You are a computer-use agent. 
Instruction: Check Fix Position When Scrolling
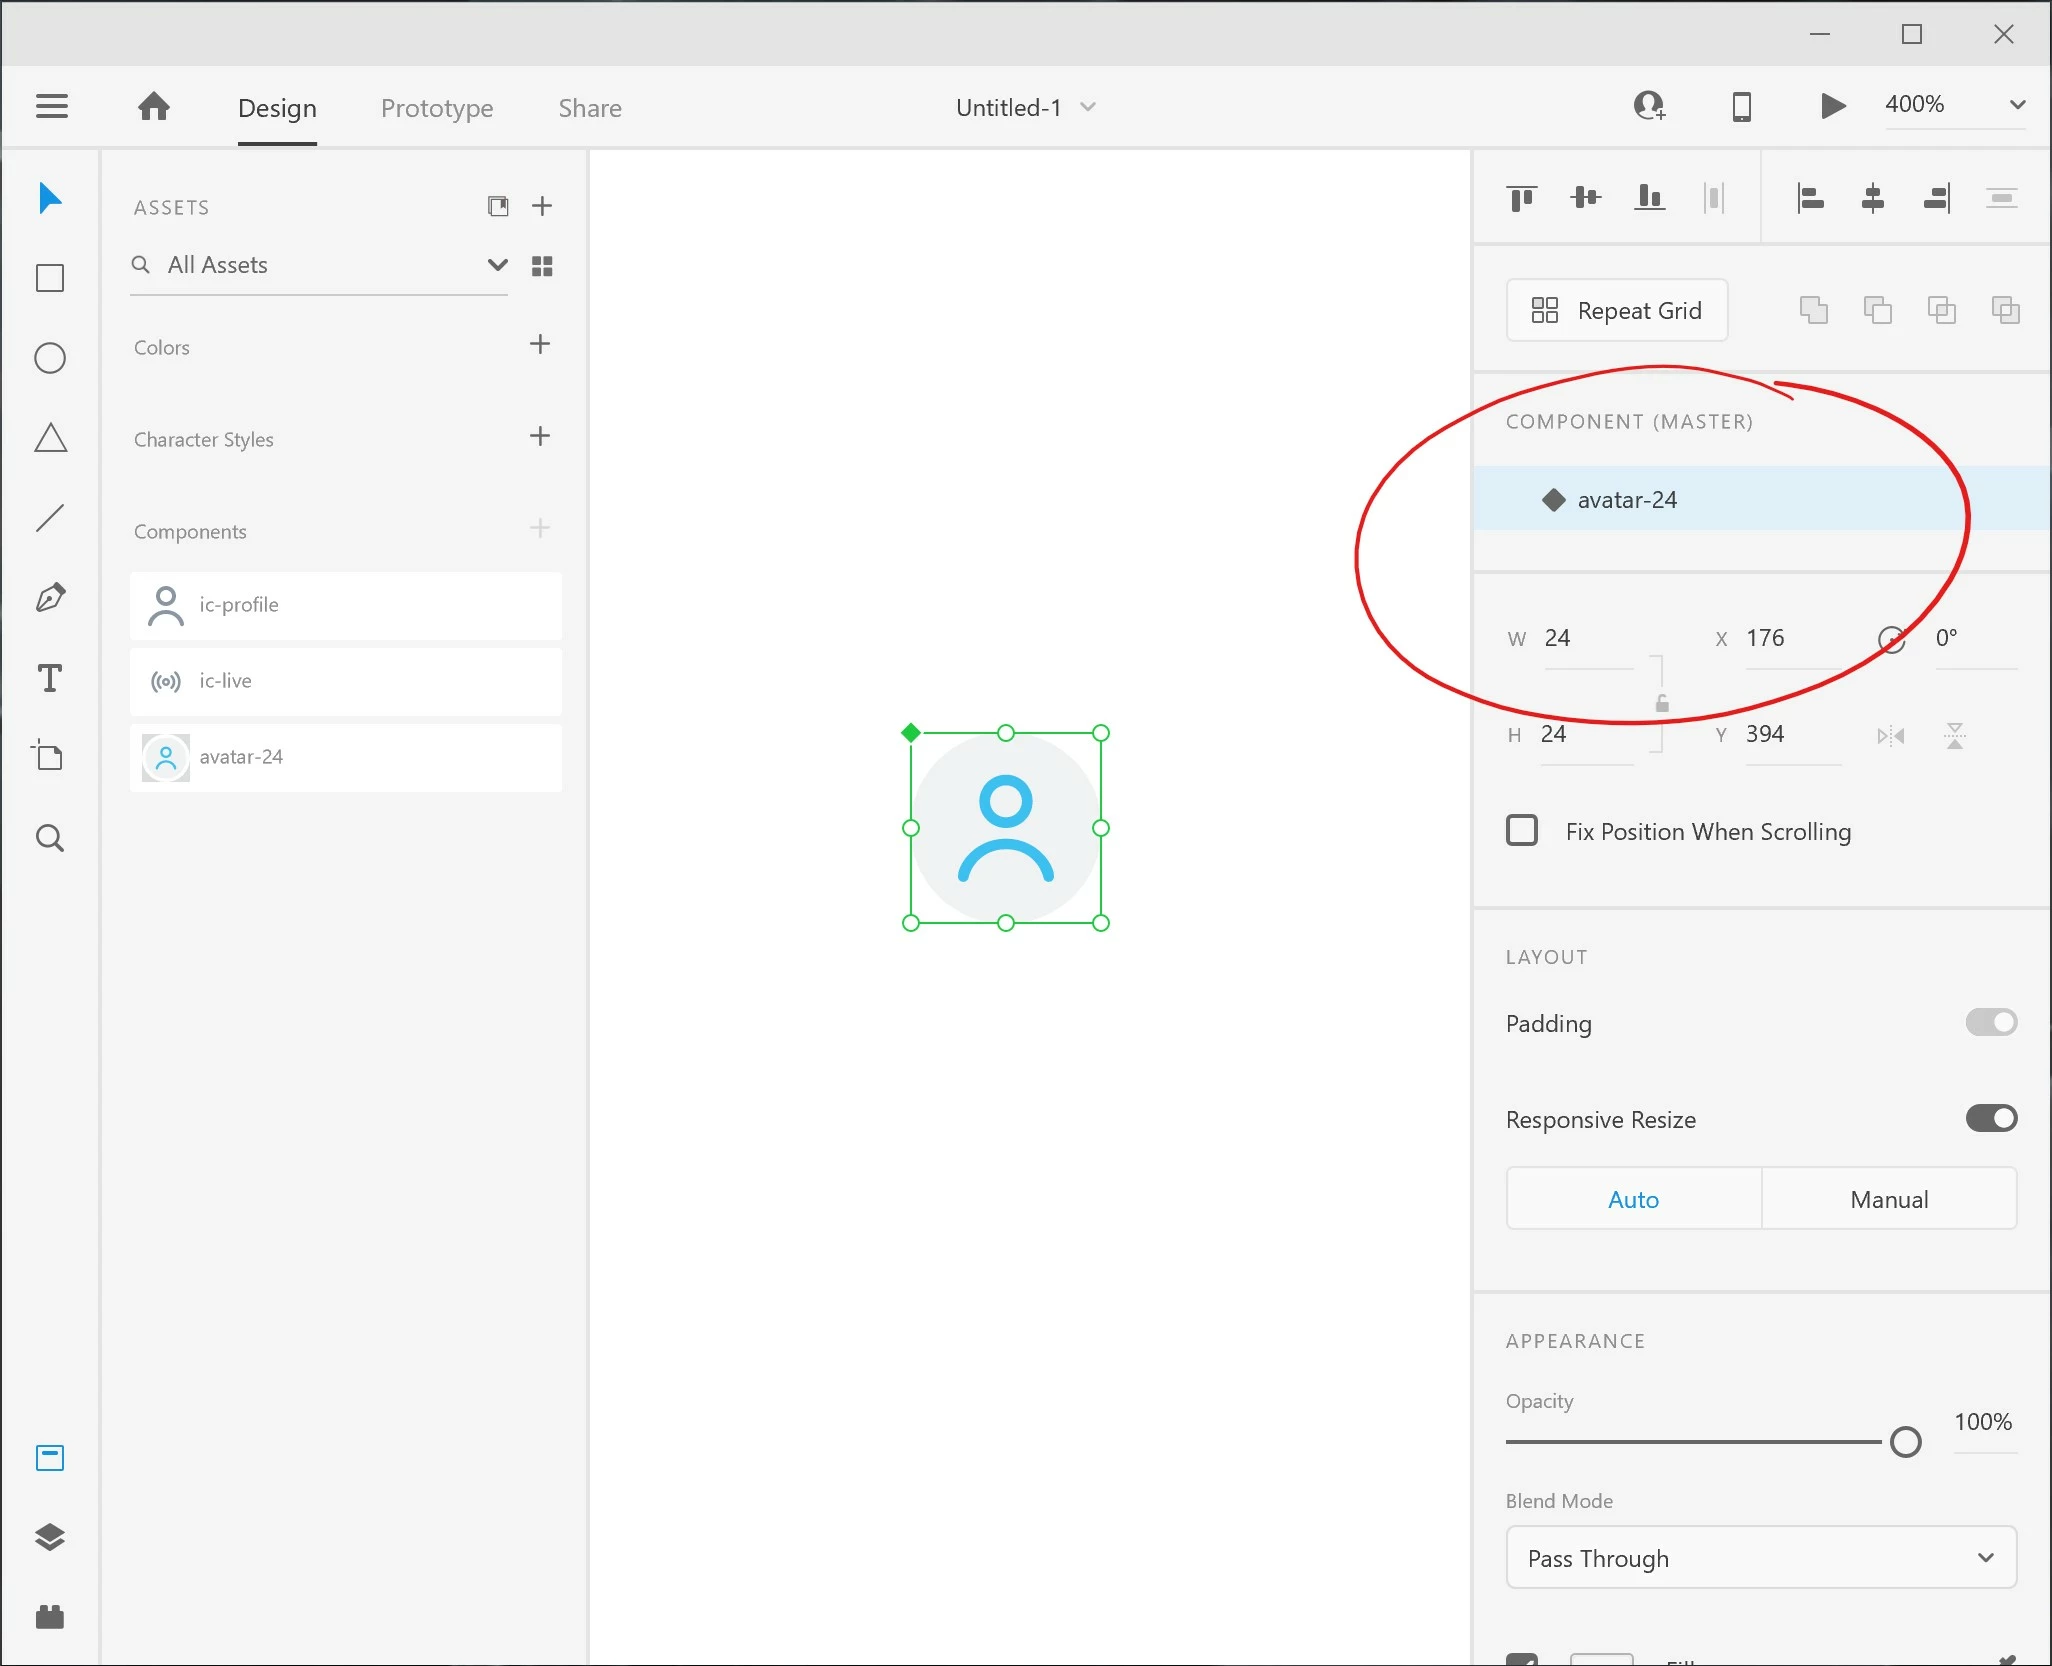pos(1522,831)
